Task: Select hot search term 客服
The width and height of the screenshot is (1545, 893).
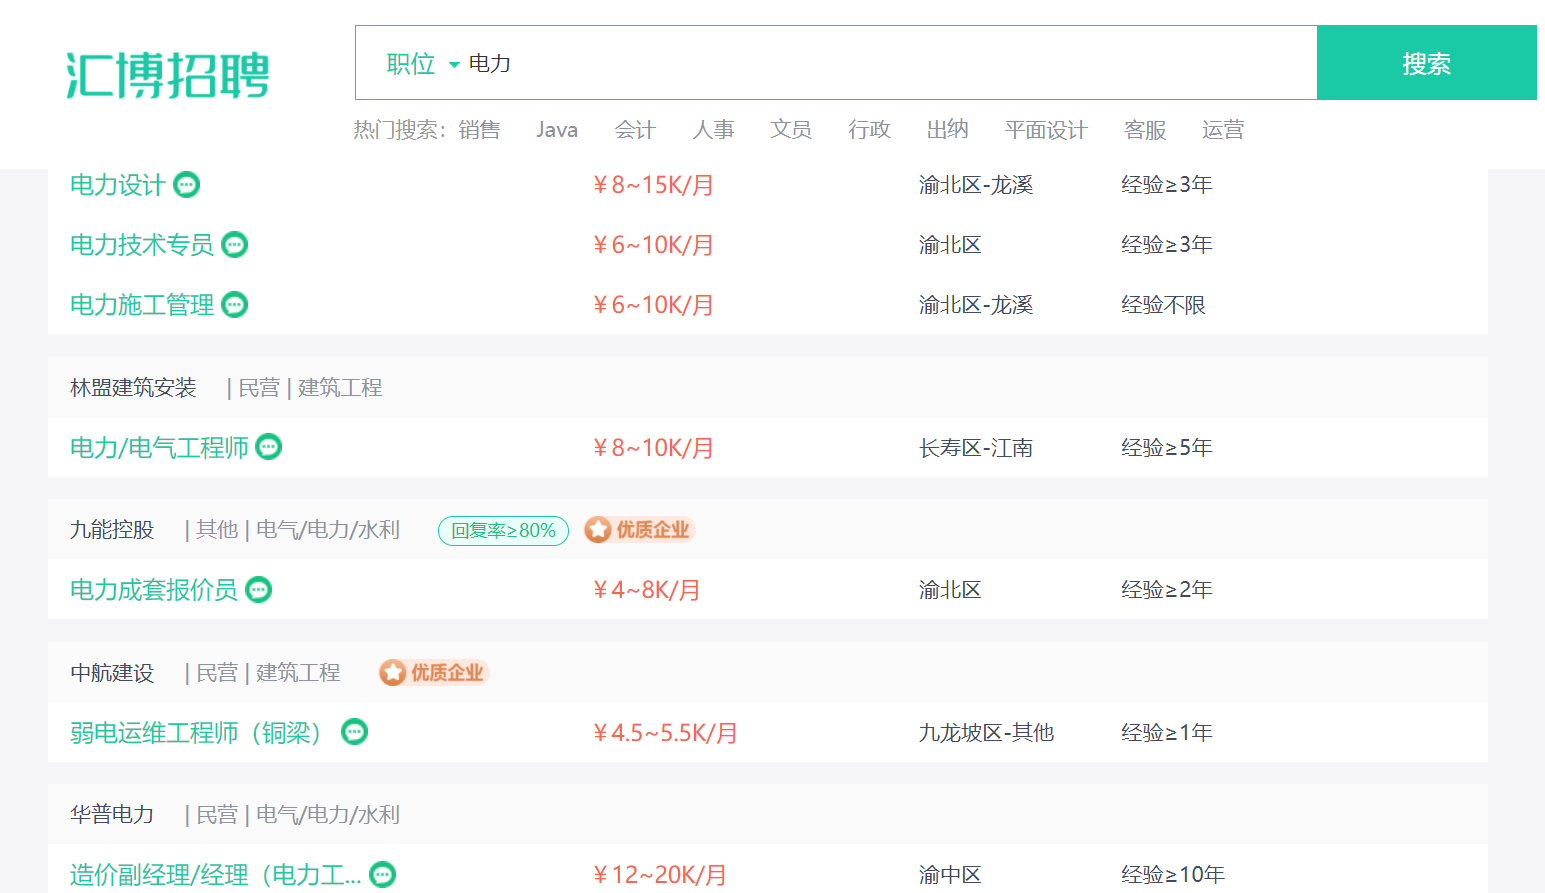Action: 1145,130
